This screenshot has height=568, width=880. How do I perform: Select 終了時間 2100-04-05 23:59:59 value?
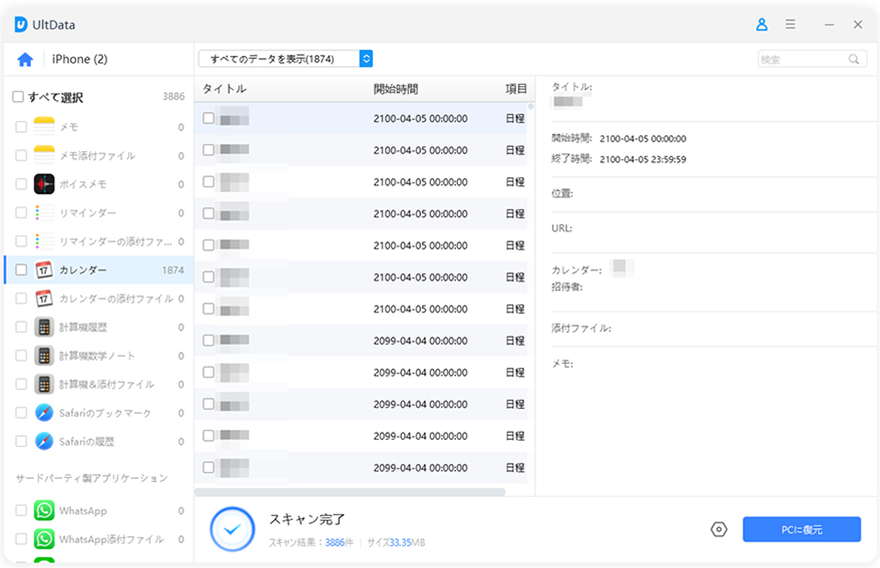[x=643, y=159]
